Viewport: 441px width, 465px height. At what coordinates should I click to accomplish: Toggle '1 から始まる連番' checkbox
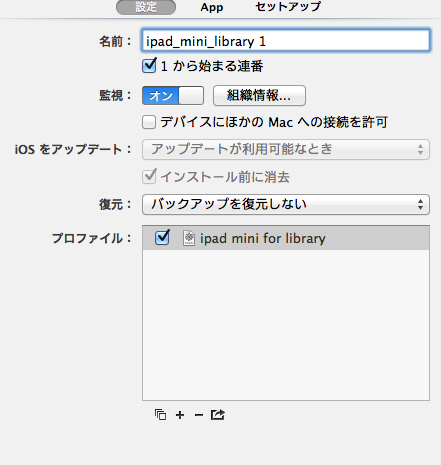coord(149,65)
